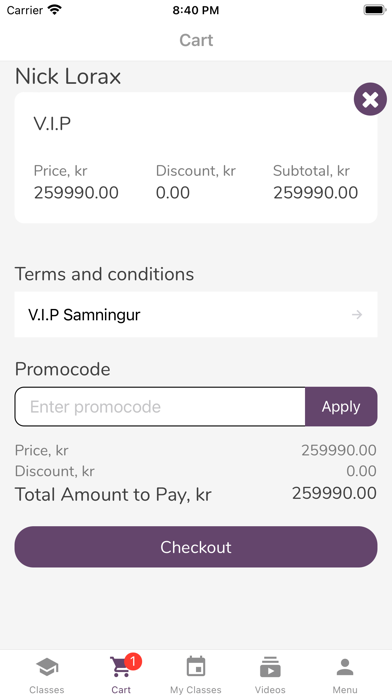Click the Enter promocode field
Image resolution: width=392 pixels, height=696 pixels.
(160, 407)
